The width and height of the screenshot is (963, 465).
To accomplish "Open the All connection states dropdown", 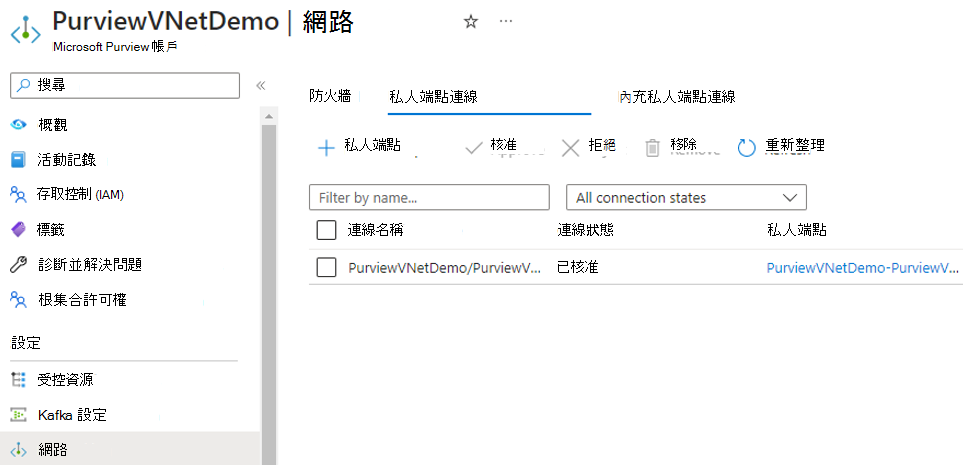I will tap(686, 198).
